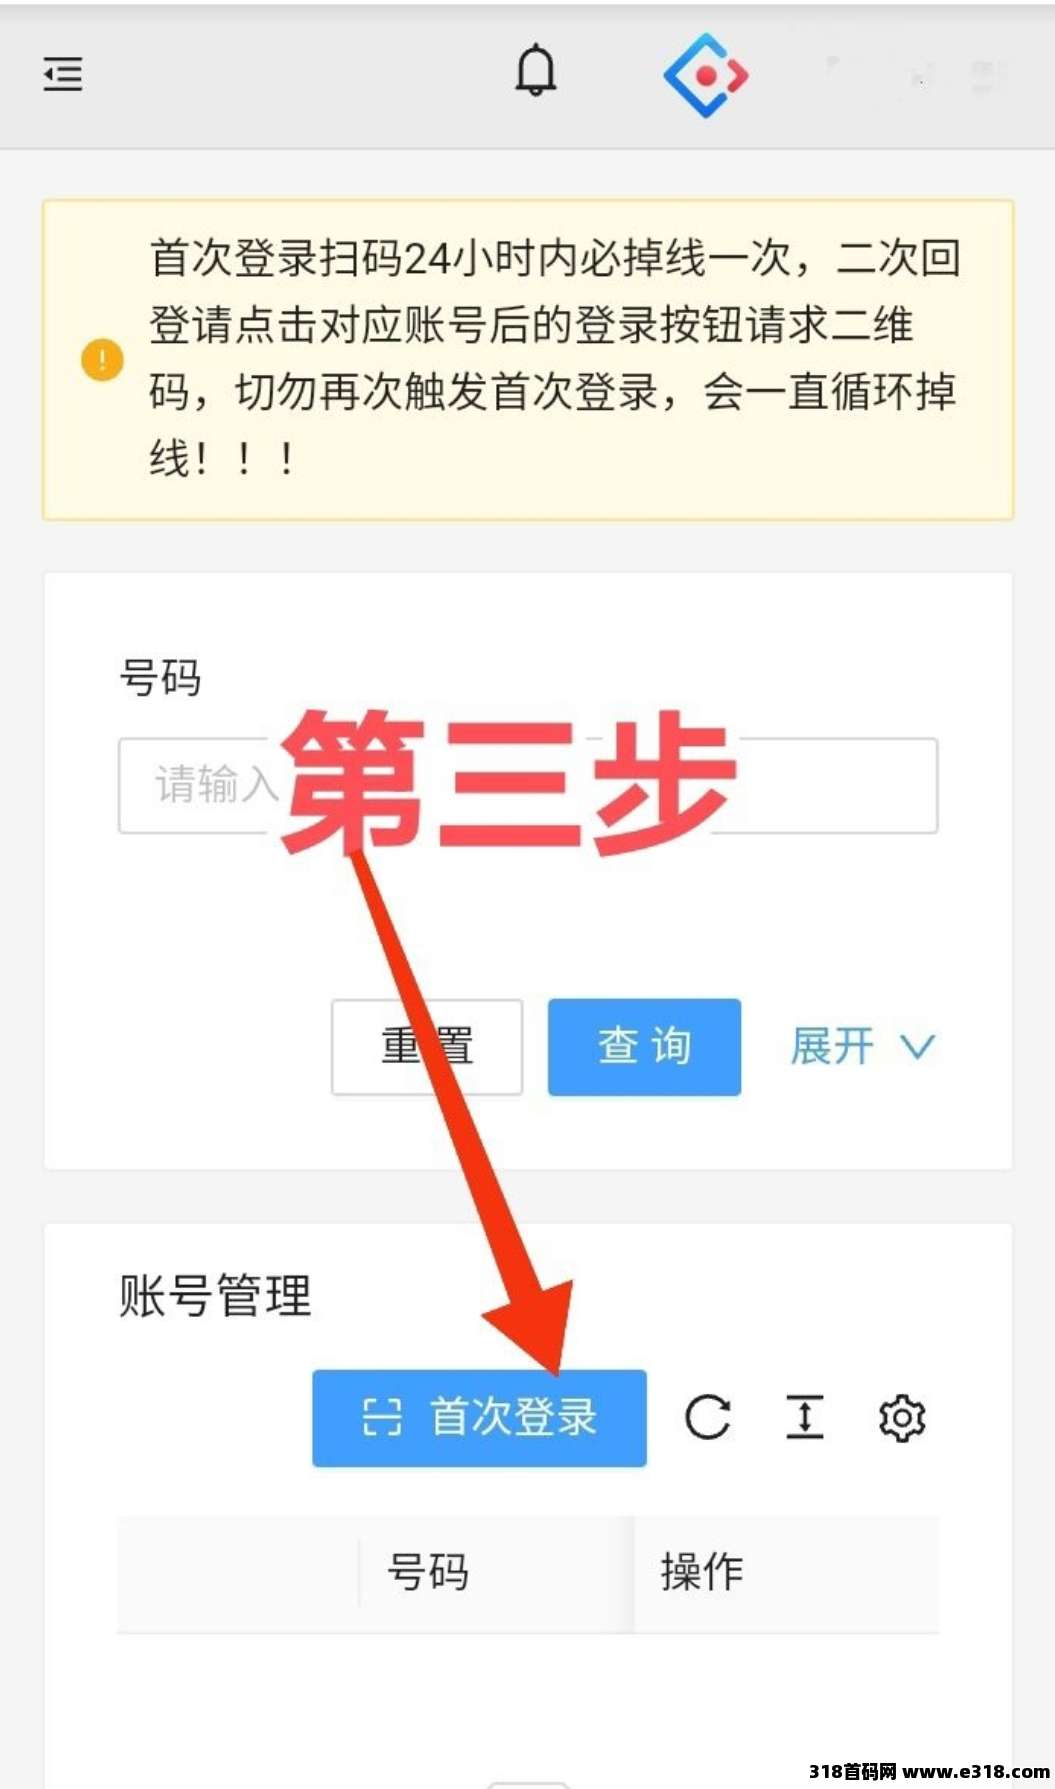Click the yellow alert notice text
This screenshot has width=1055, height=1789.
(555, 358)
